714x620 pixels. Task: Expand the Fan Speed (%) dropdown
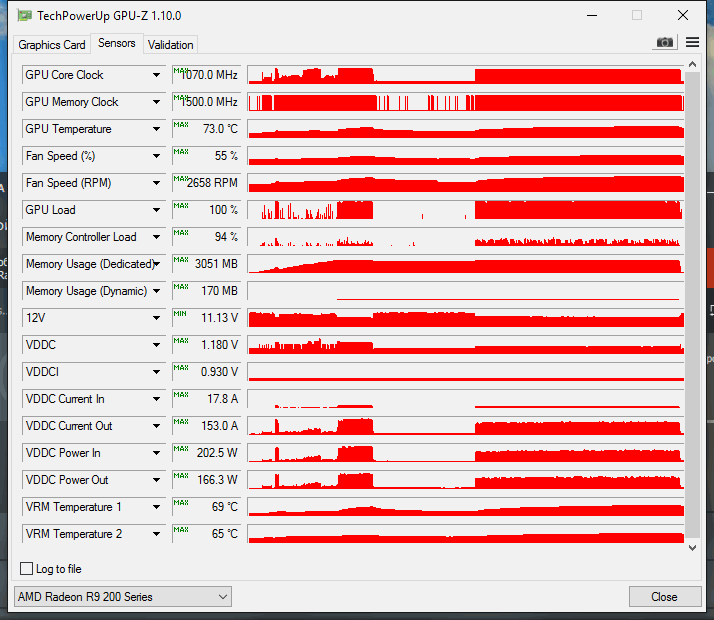(156, 156)
